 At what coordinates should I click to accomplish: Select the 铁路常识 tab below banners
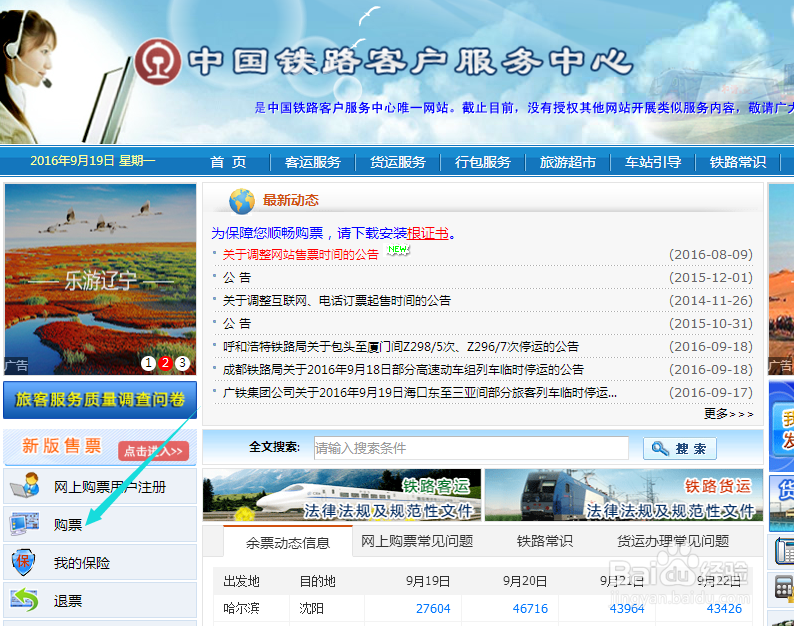[x=544, y=541]
